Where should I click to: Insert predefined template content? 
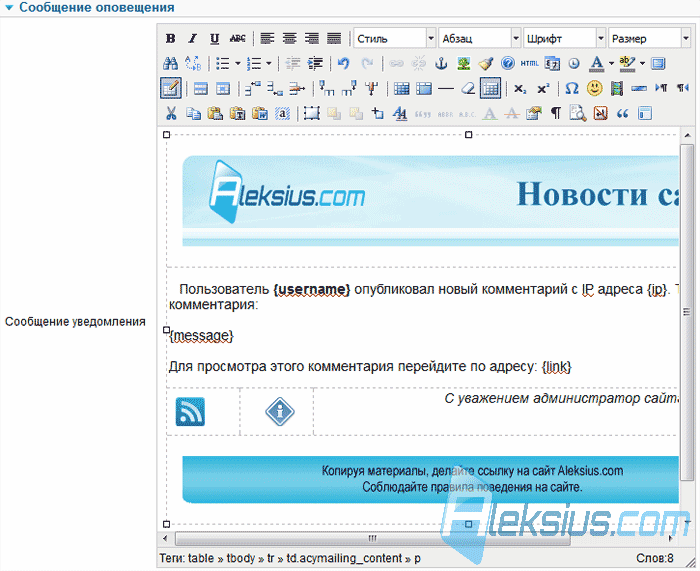645,113
